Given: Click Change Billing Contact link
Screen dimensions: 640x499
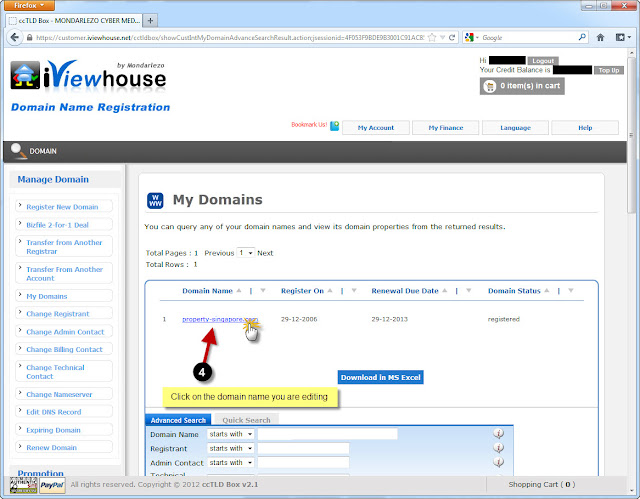Looking at the screenshot, I should (64, 349).
